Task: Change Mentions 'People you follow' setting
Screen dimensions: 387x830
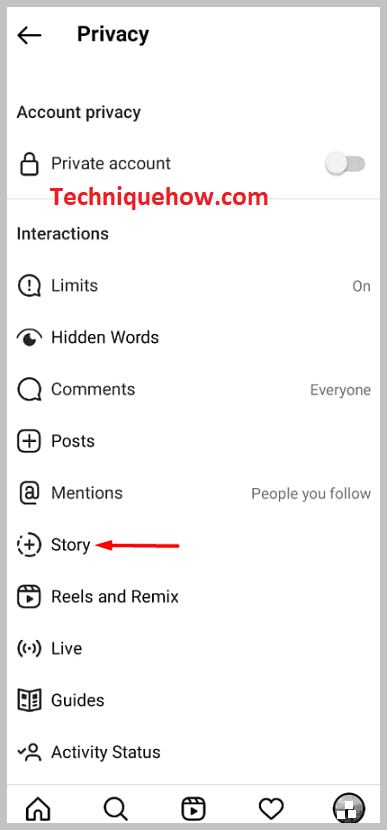Action: point(311,494)
